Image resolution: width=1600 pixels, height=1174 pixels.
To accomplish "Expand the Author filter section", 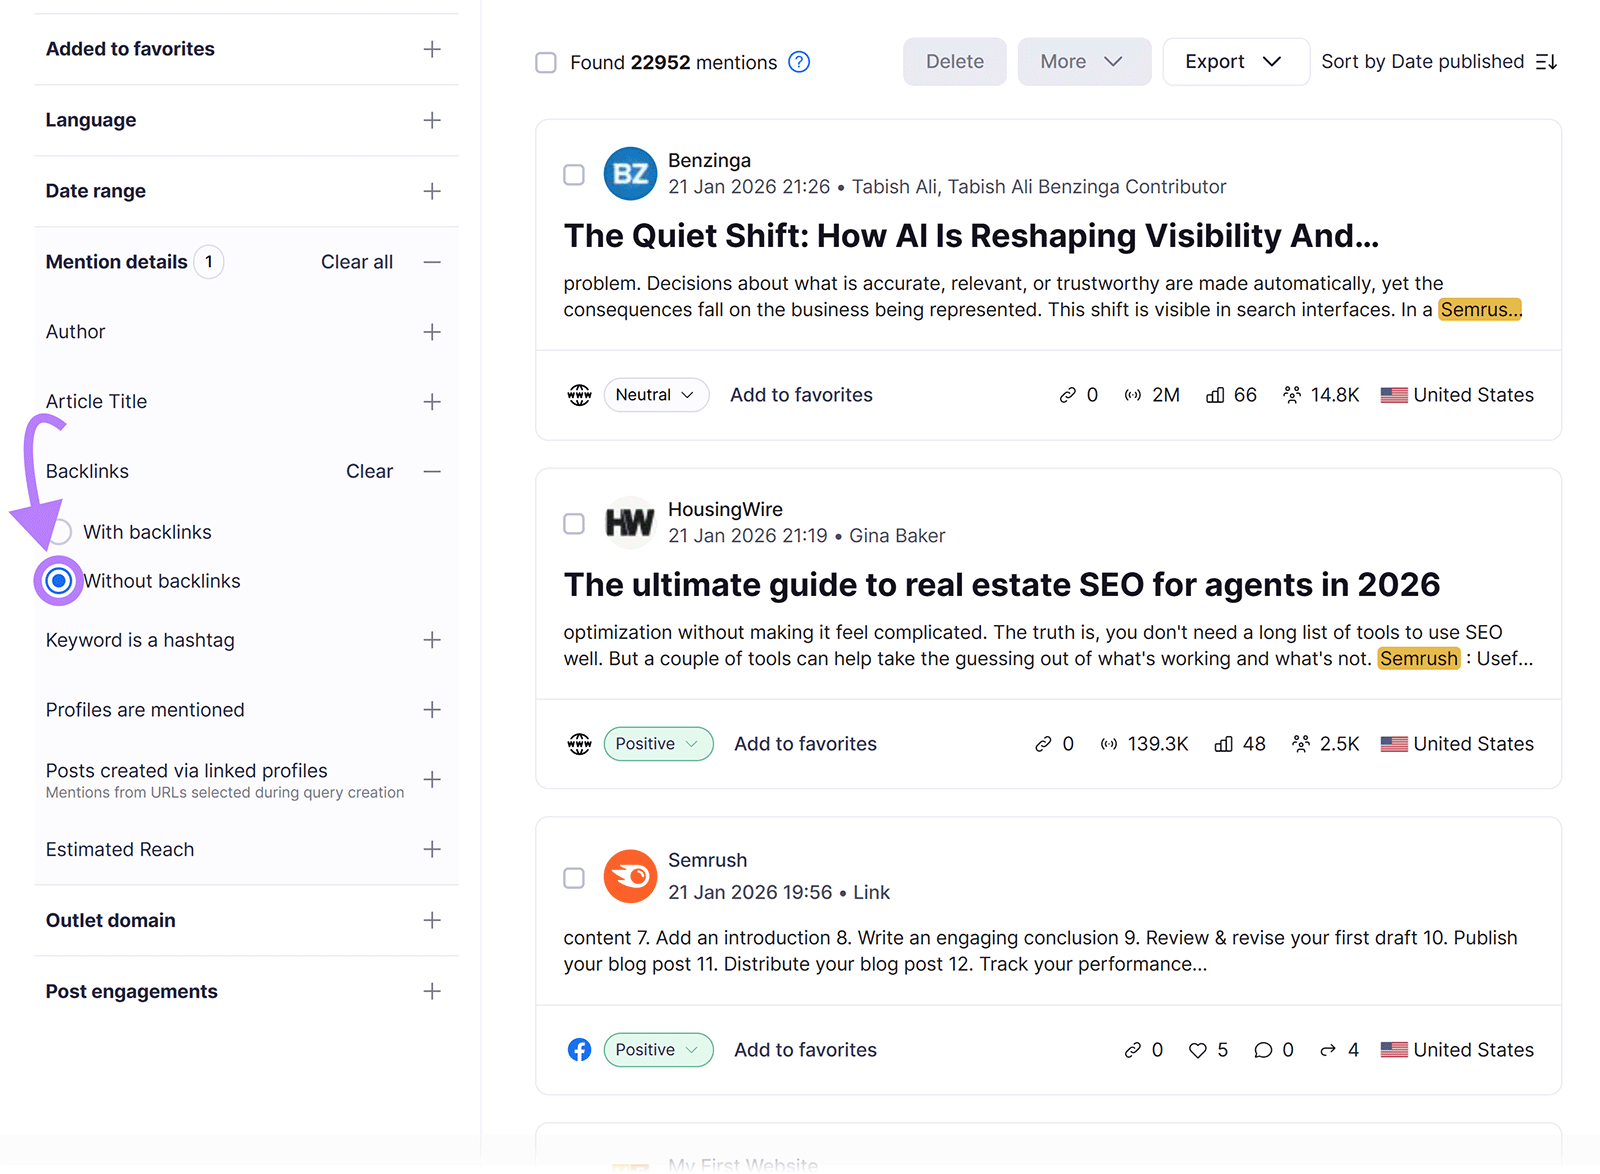I will pos(432,331).
